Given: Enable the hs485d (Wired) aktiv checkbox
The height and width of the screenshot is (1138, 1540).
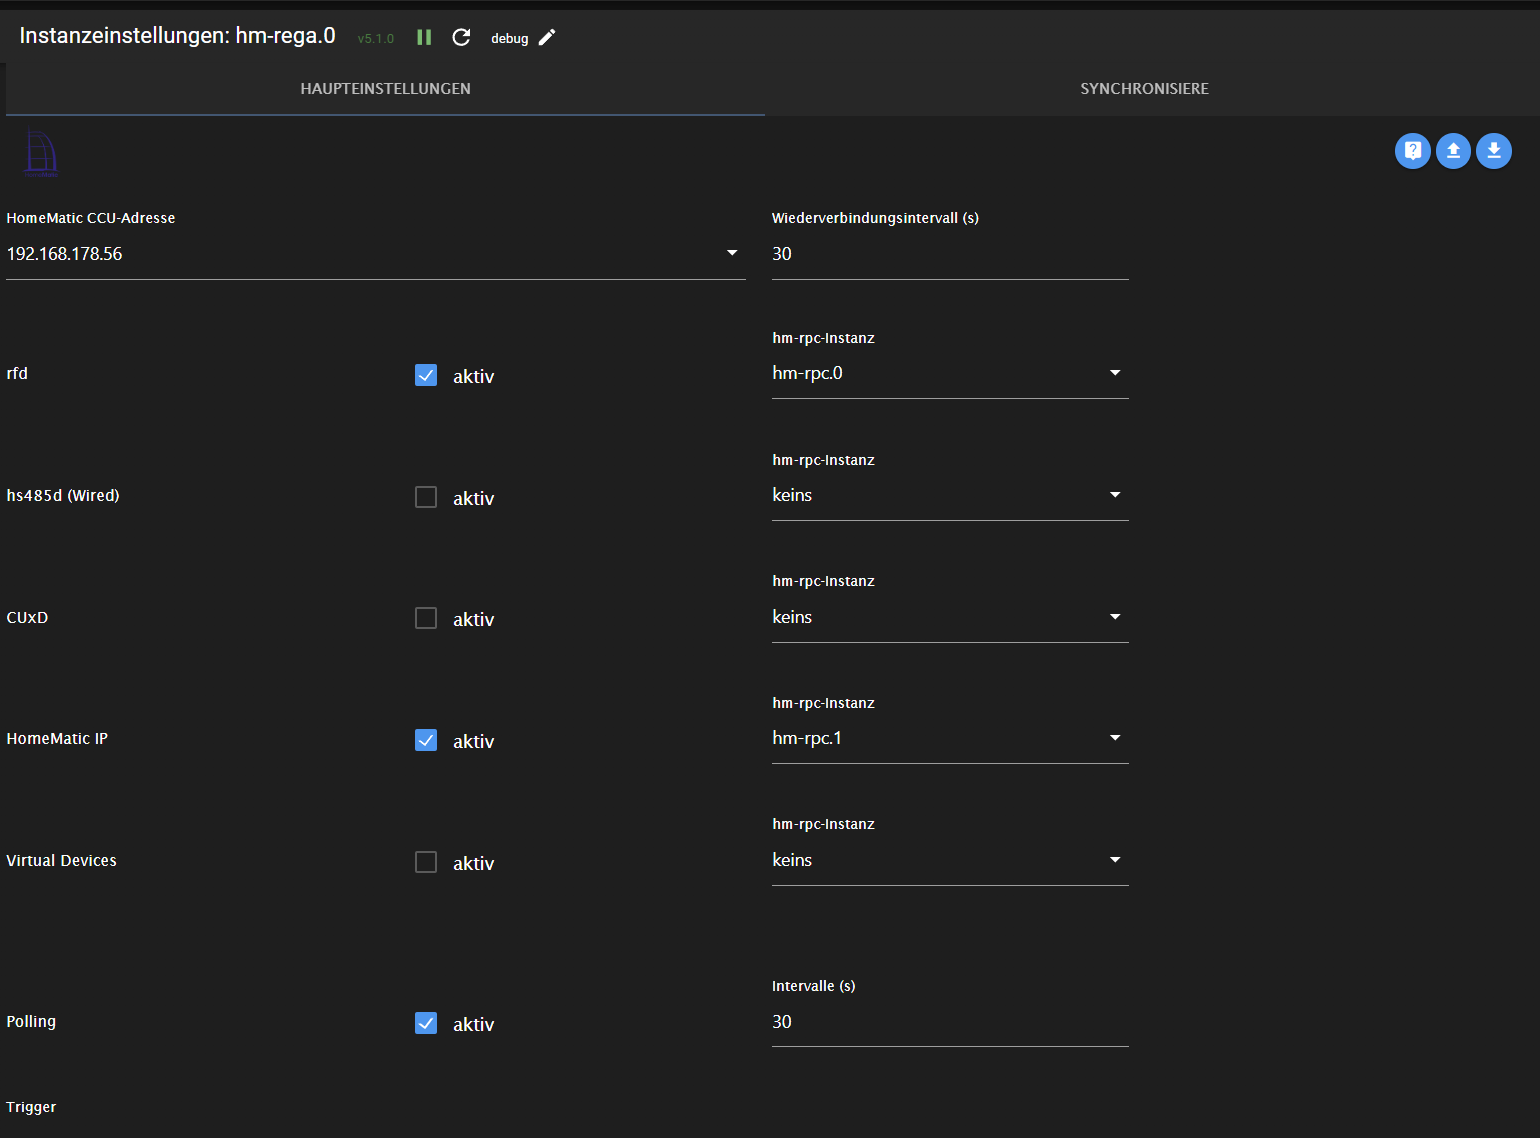Looking at the screenshot, I should click(426, 497).
